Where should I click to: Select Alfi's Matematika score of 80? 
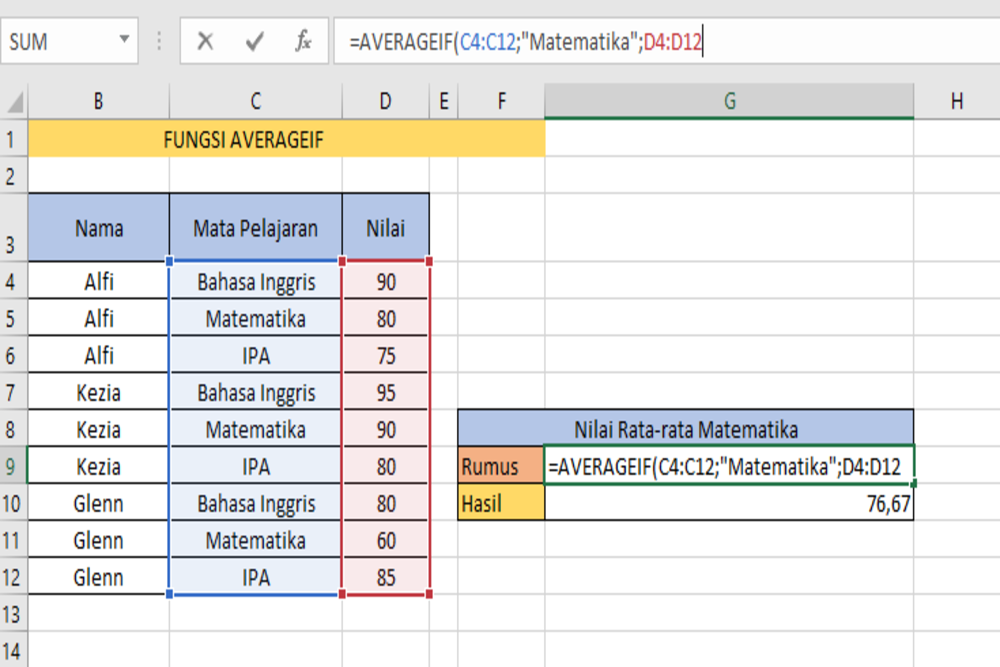tap(386, 319)
